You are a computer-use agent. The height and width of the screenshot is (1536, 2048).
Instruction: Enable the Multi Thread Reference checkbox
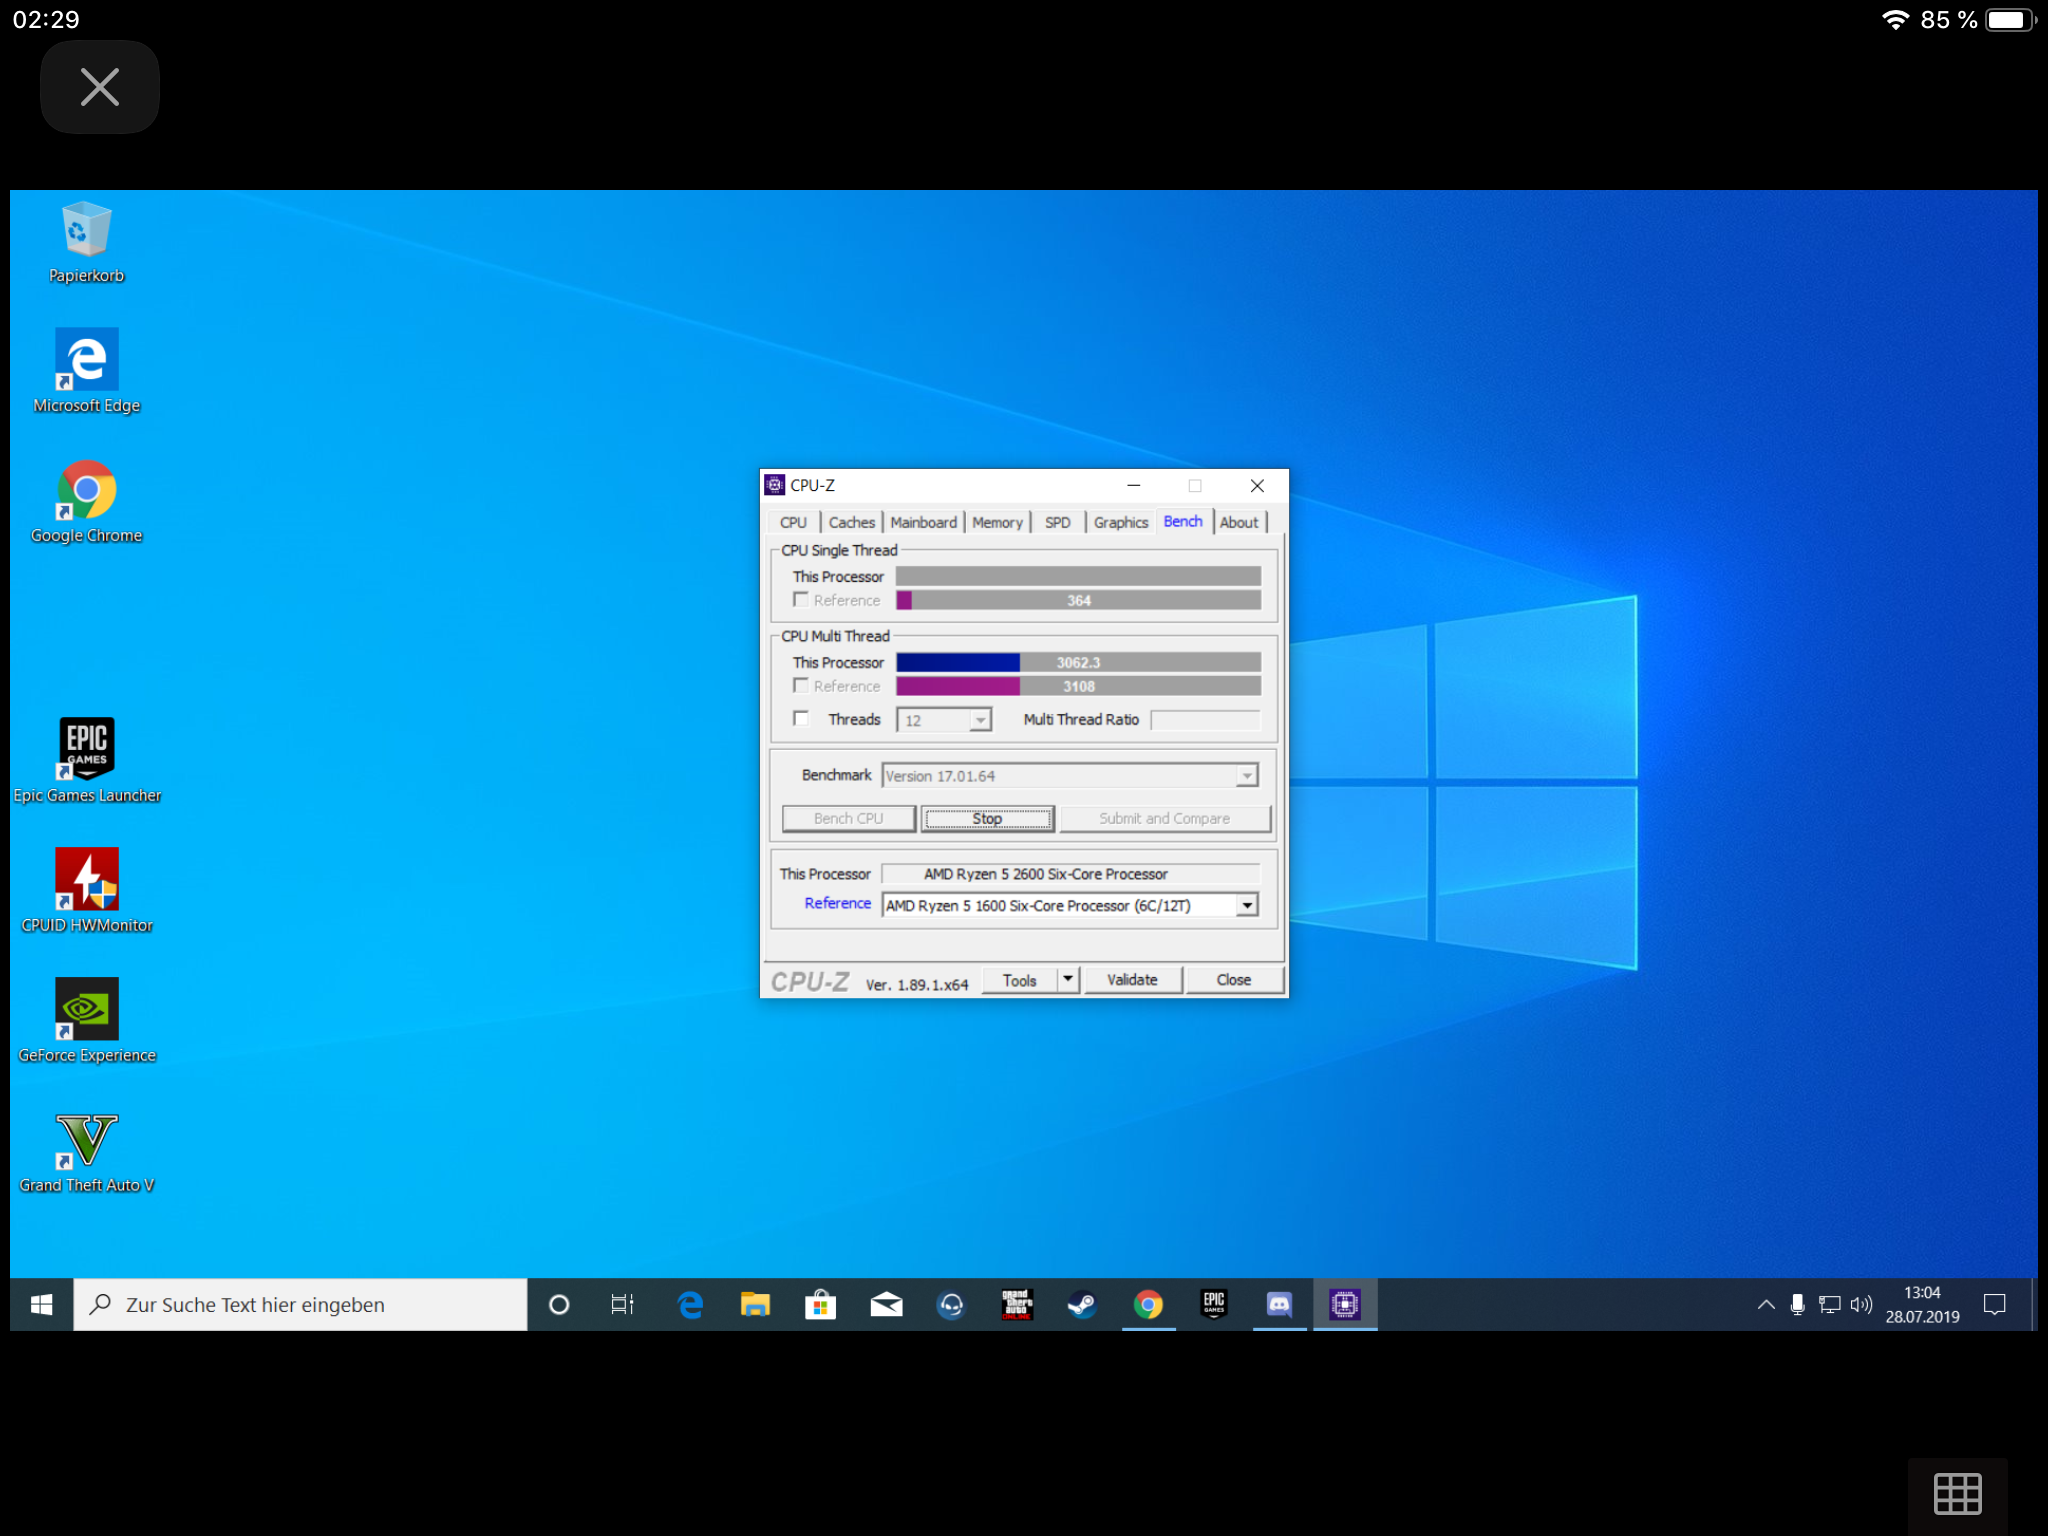click(801, 686)
